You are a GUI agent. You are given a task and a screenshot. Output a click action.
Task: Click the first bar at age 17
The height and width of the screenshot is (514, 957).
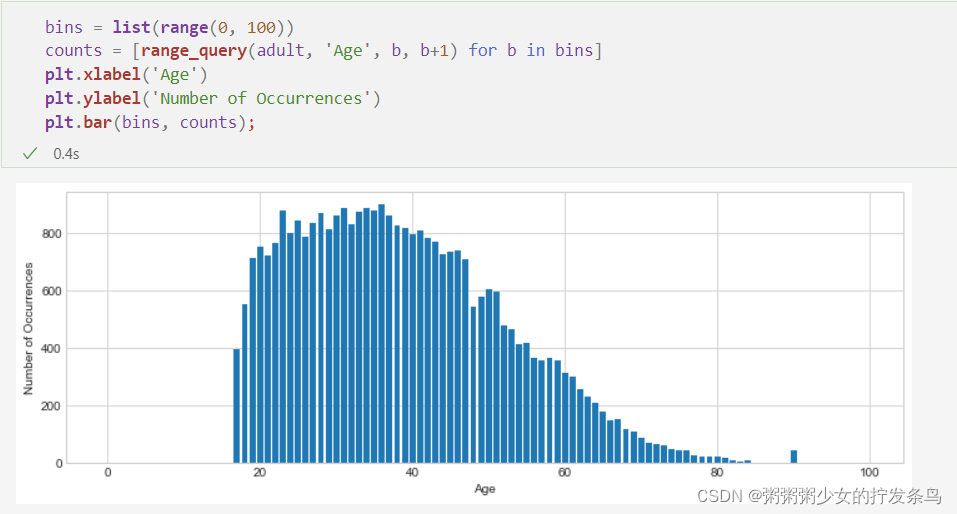(x=237, y=406)
